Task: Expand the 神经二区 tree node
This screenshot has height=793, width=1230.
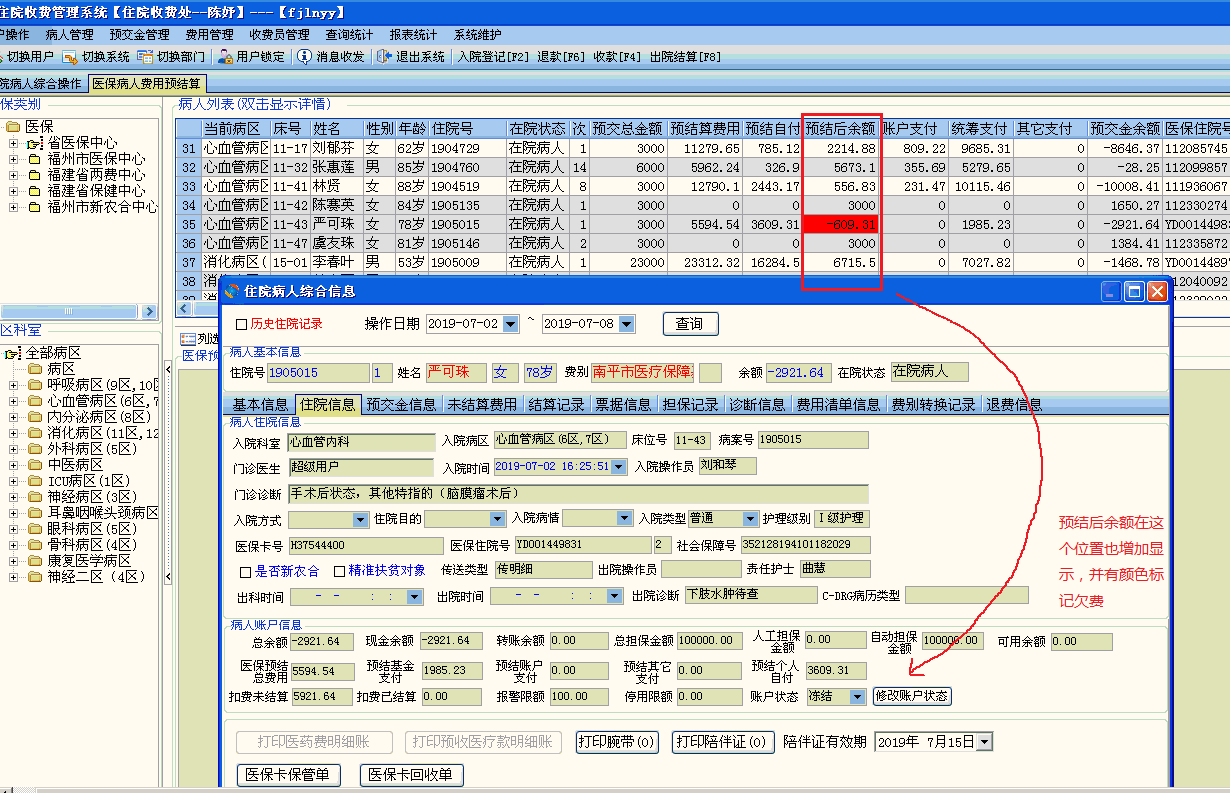Action: click(x=15, y=577)
